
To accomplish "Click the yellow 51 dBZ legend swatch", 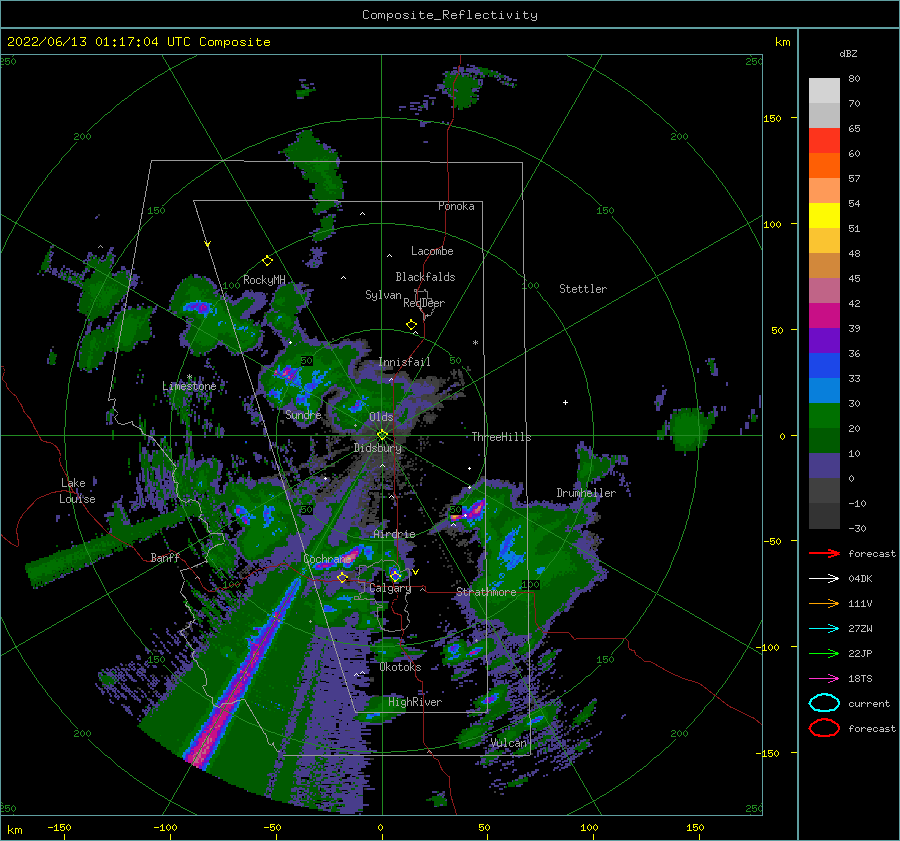I will 824,216.
